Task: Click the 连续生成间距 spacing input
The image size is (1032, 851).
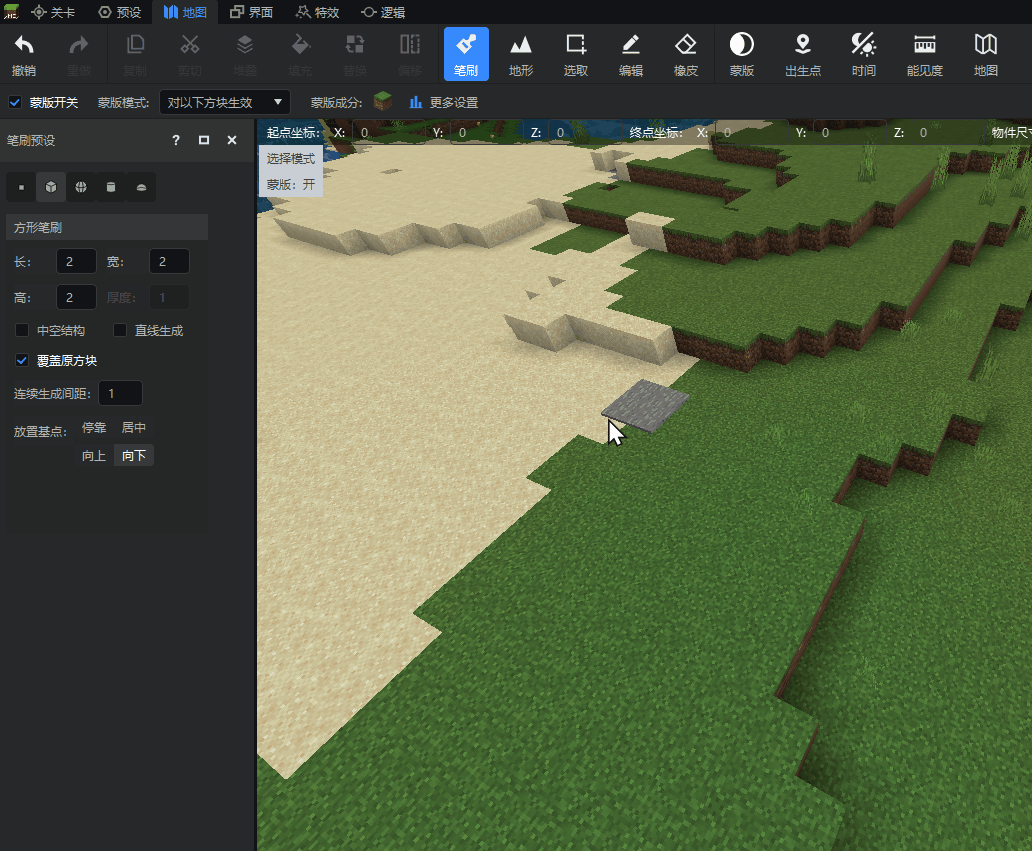Action: coord(120,394)
